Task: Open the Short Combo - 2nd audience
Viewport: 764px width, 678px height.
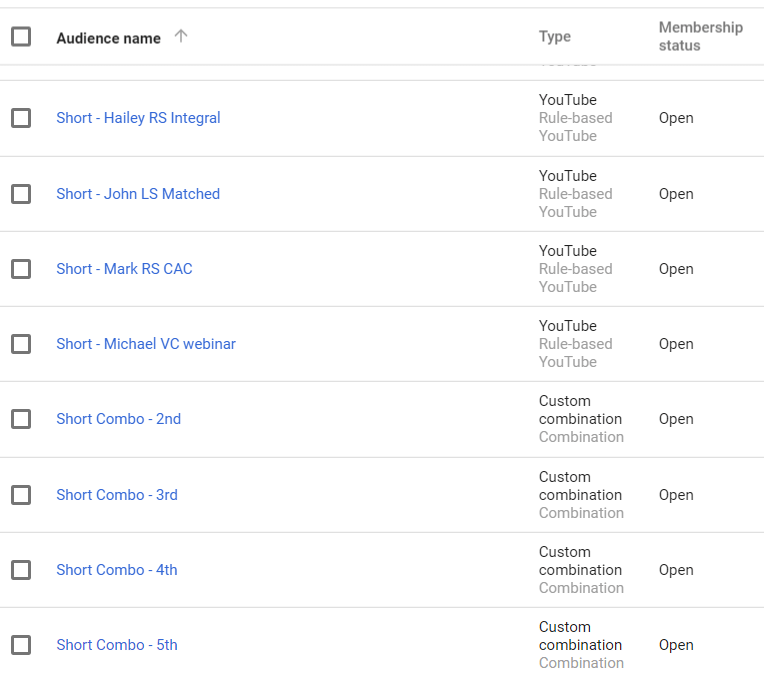Action: pyautogui.click(x=118, y=419)
